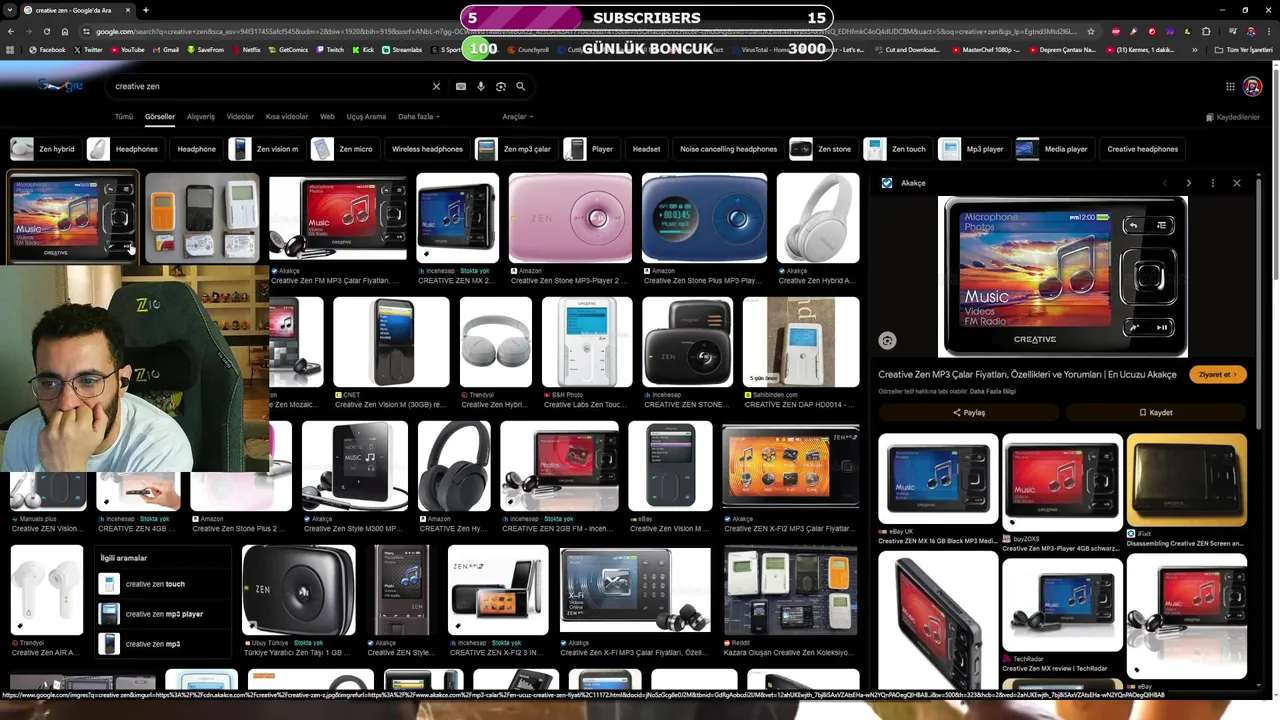Open SaveFrom bookmark in bookmarks bar

tap(205, 50)
